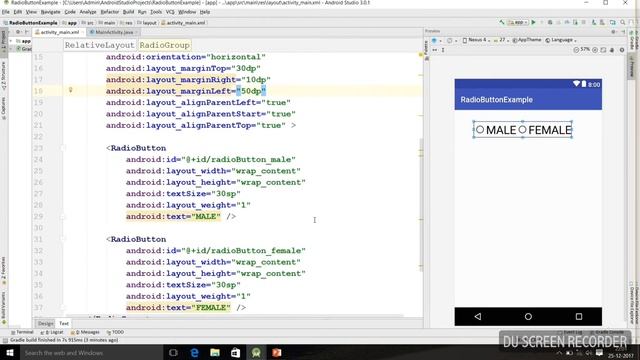Click the recents square button in device preview
The image size is (640, 360).
[x=579, y=316]
